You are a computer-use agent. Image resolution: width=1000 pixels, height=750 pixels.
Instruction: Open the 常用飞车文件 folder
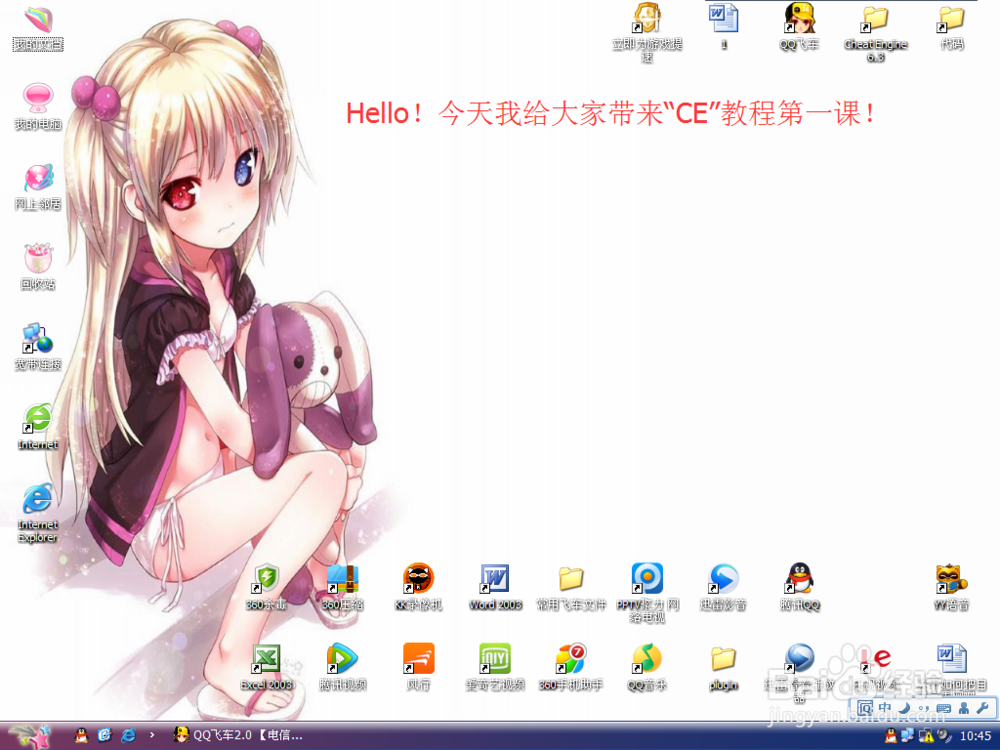coord(571,587)
